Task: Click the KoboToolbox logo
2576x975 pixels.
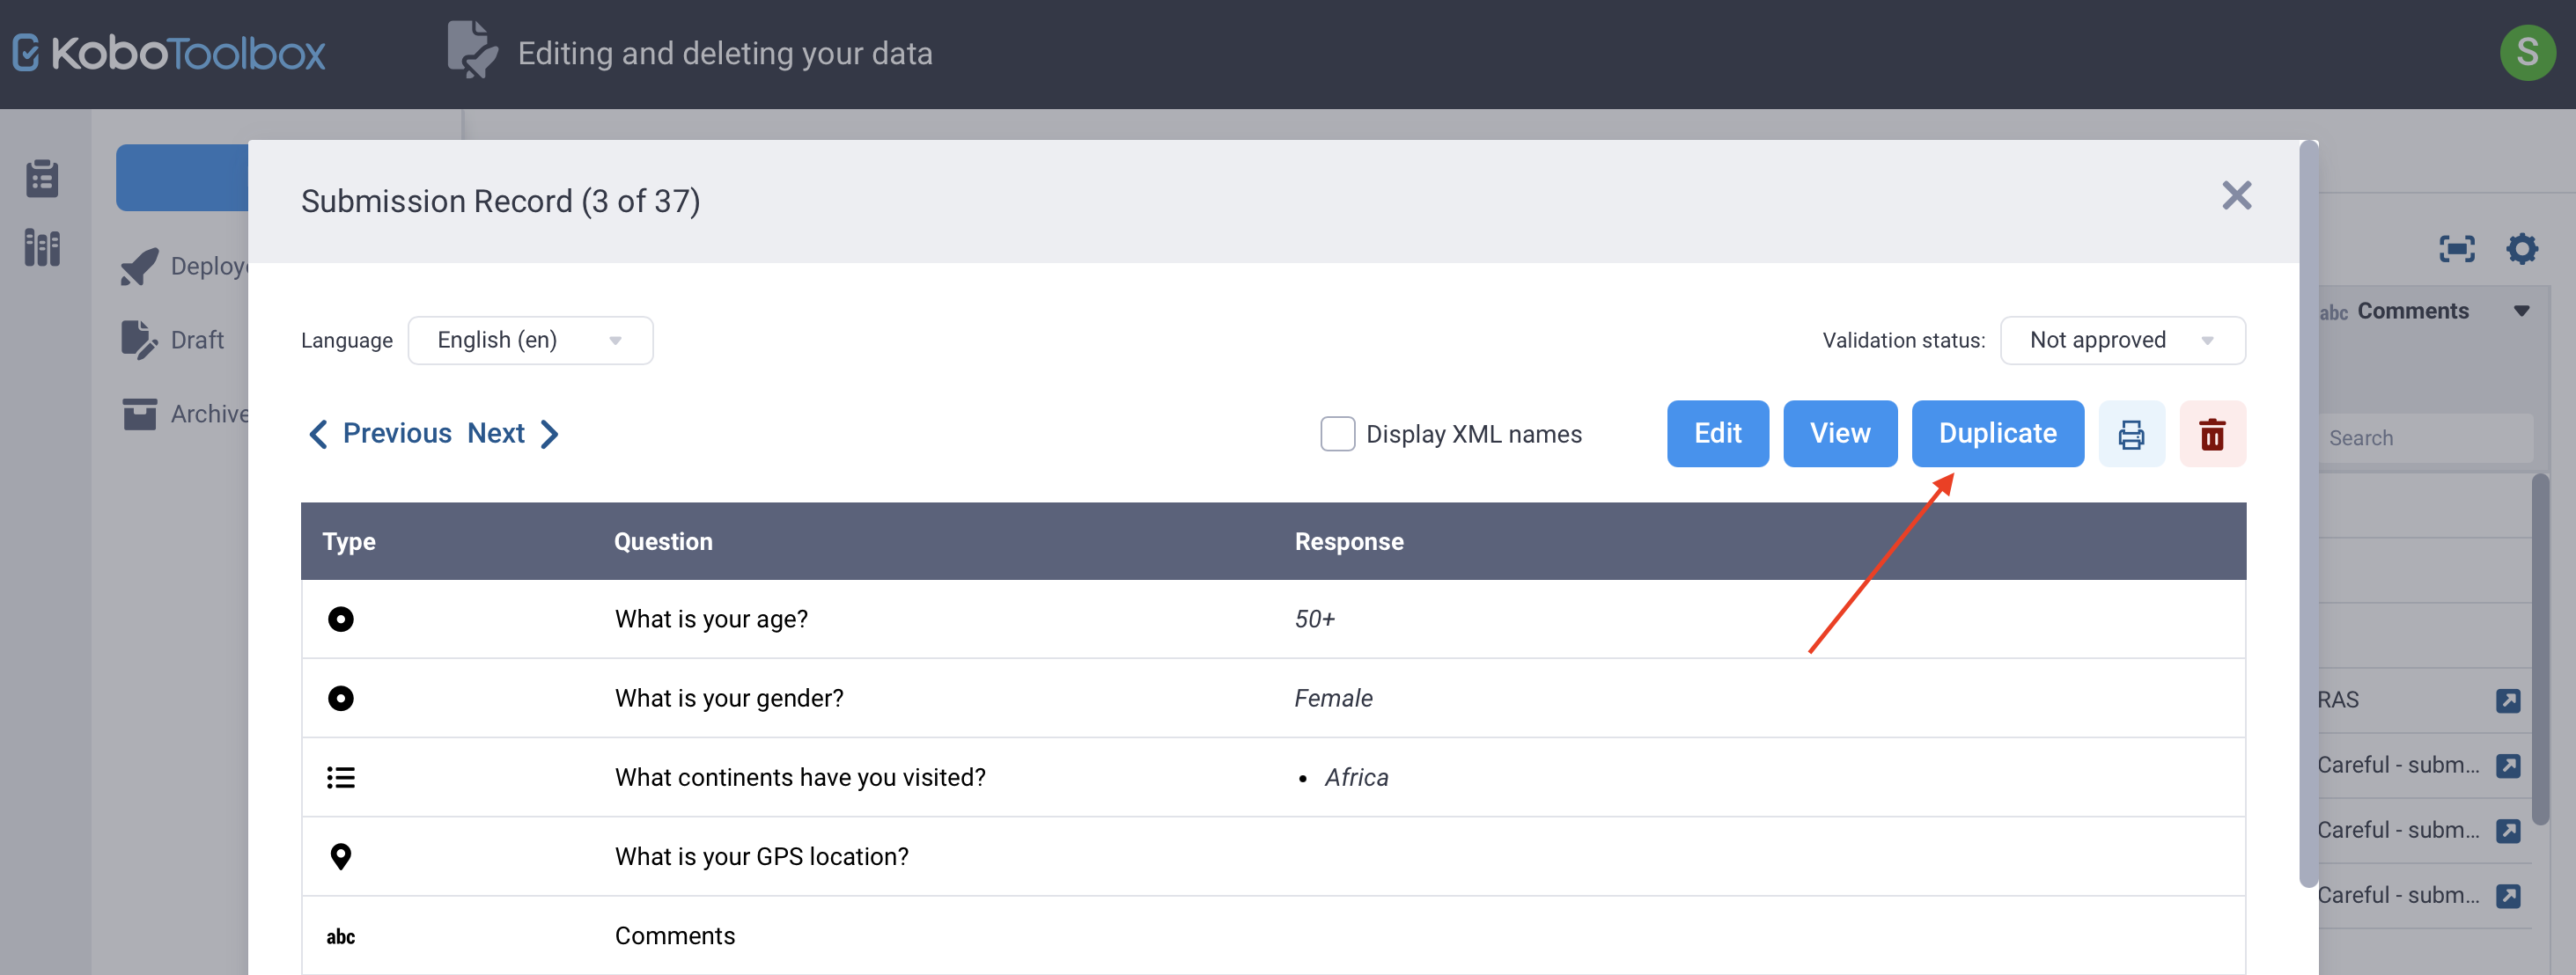Action: (168, 53)
